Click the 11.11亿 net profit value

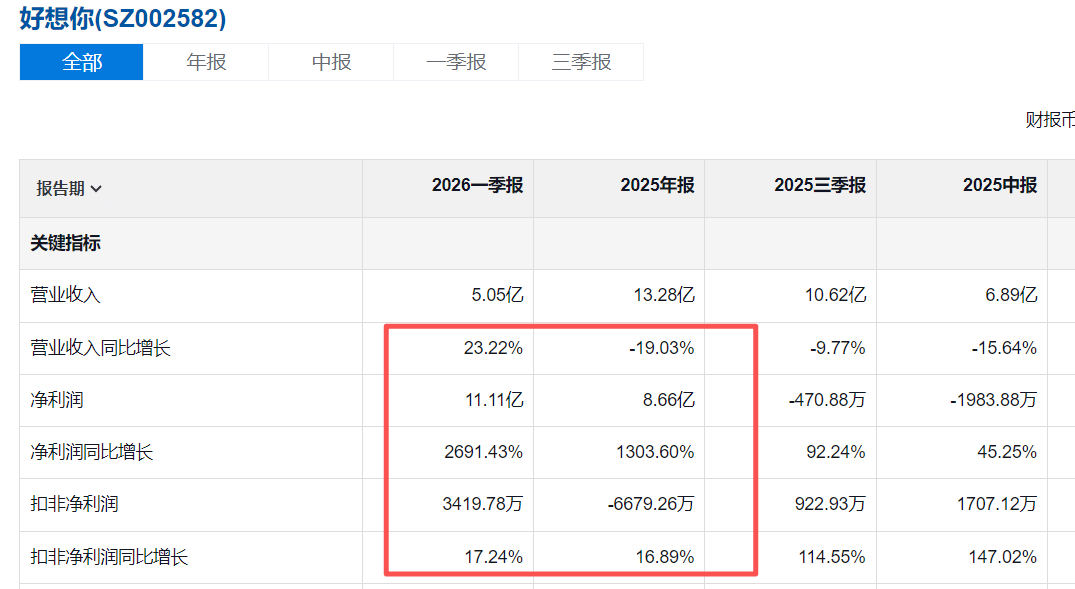point(494,400)
